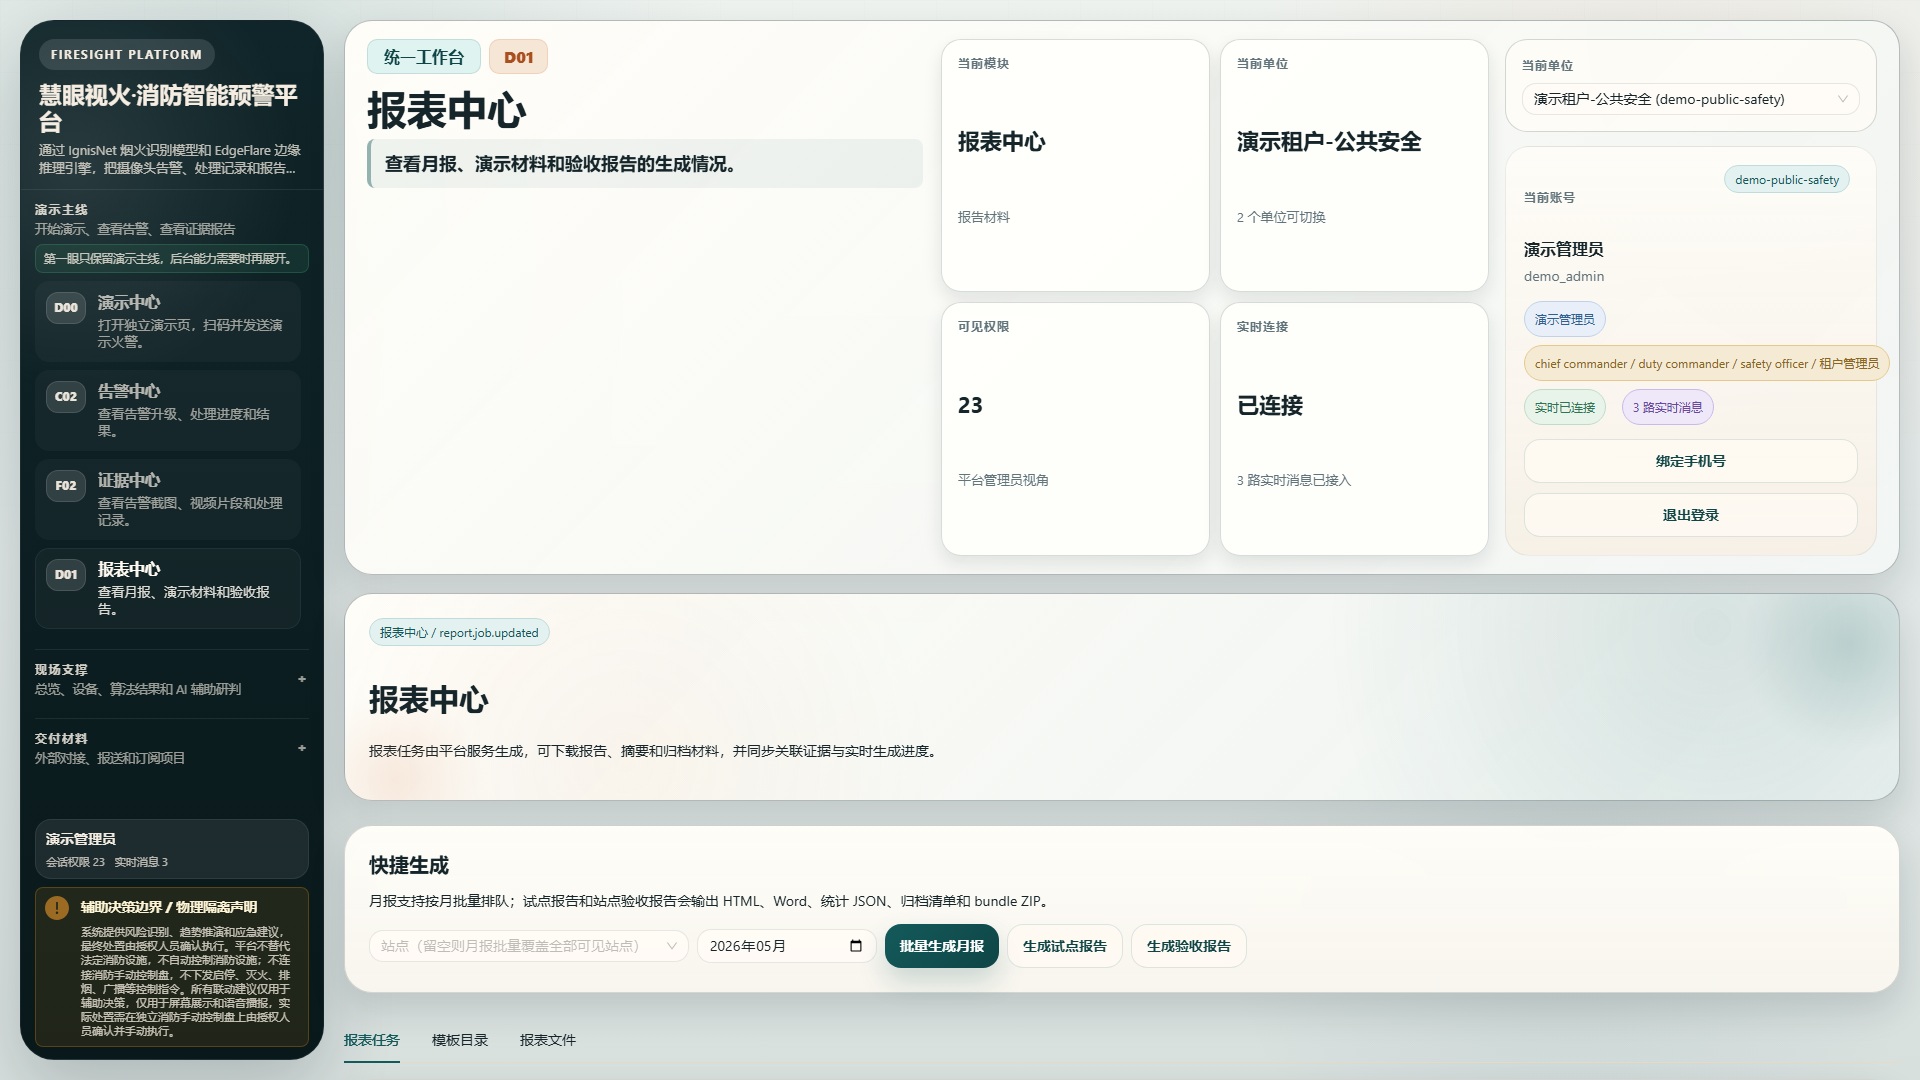1920x1080 pixels.
Task: Click the 3 路实时消息已接入 text
Action: (1294, 481)
